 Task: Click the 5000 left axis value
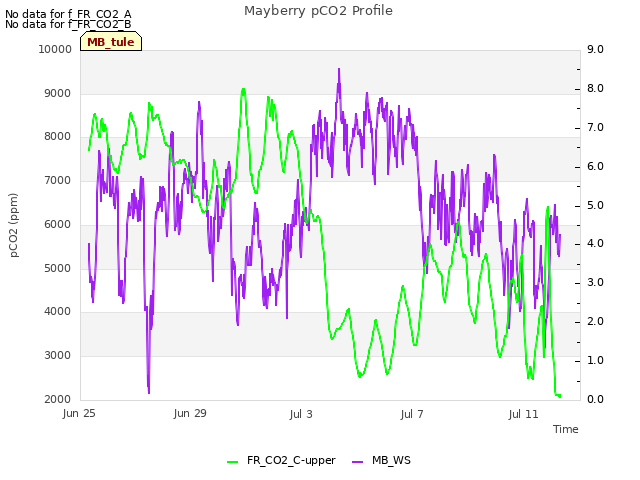[x=58, y=269]
